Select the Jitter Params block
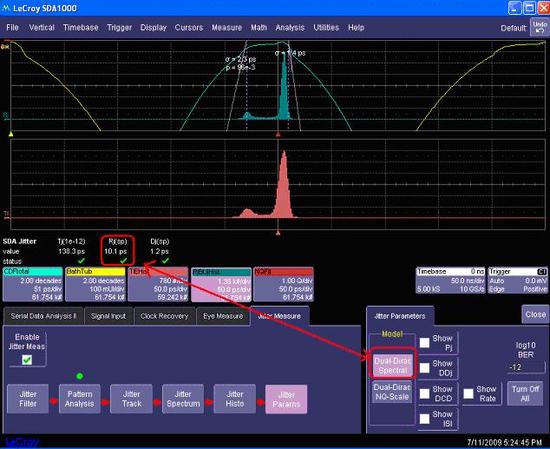Screen dimensions: 550x449 286,399
